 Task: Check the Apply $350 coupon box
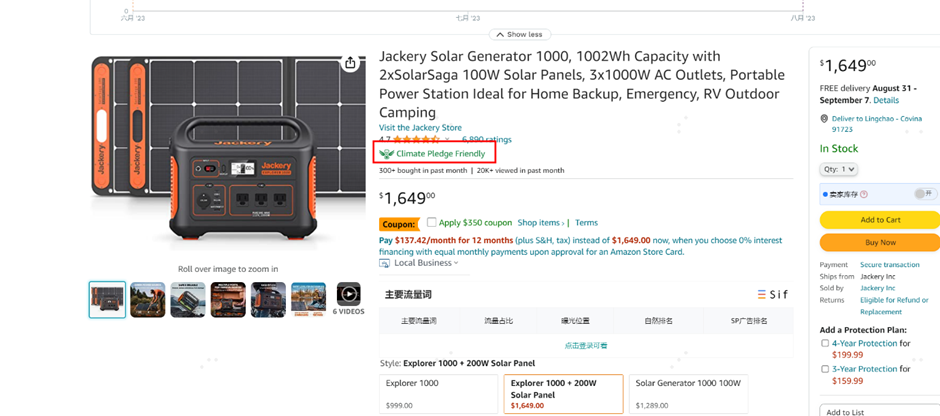point(431,222)
